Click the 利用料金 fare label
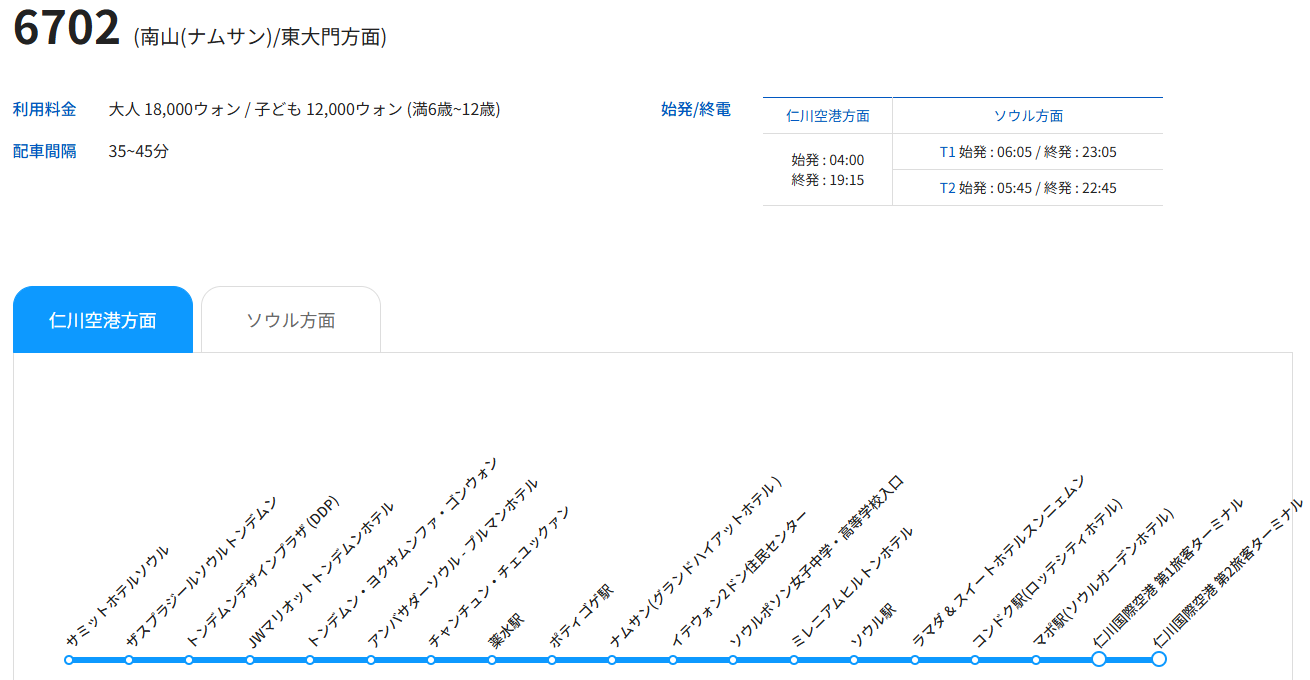Image resolution: width=1310 pixels, height=680 pixels. (44, 109)
